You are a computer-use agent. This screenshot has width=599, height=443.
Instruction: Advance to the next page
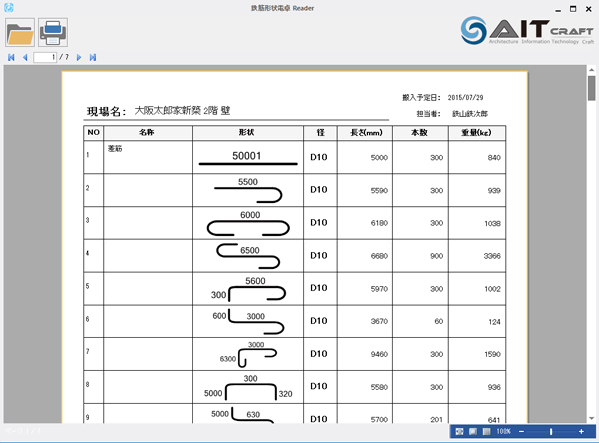79,57
